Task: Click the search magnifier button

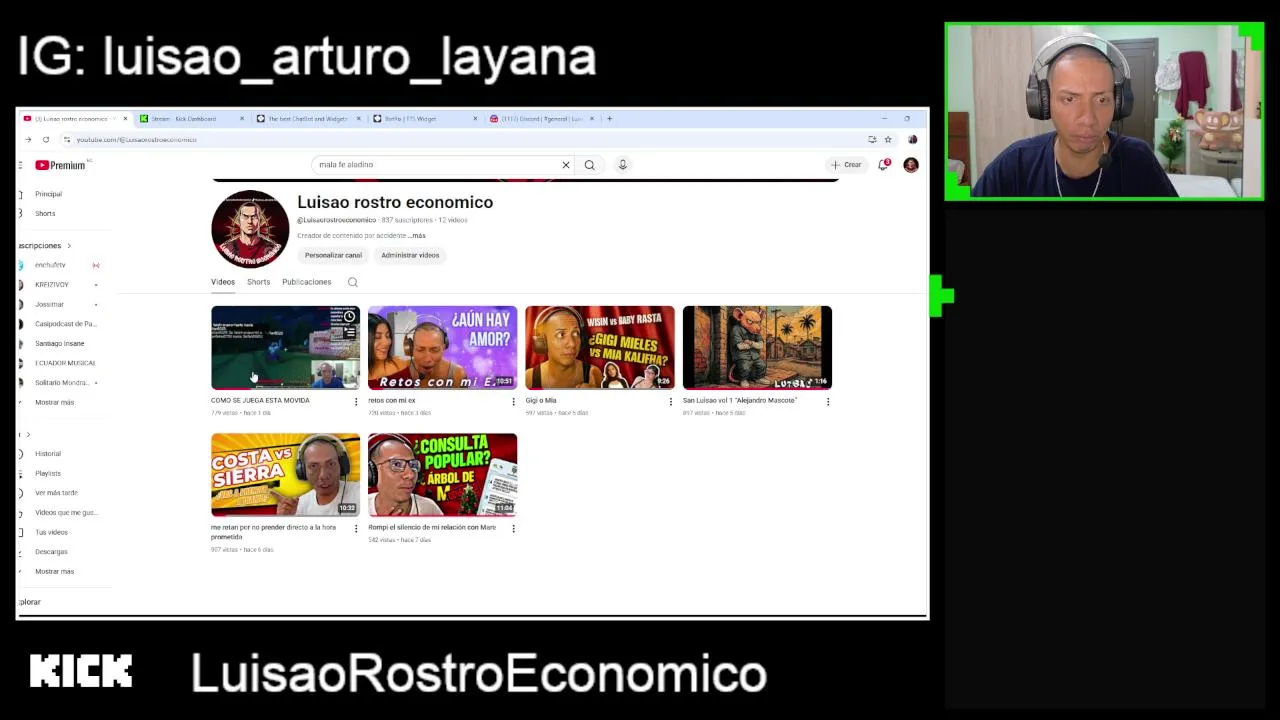Action: [x=589, y=165]
